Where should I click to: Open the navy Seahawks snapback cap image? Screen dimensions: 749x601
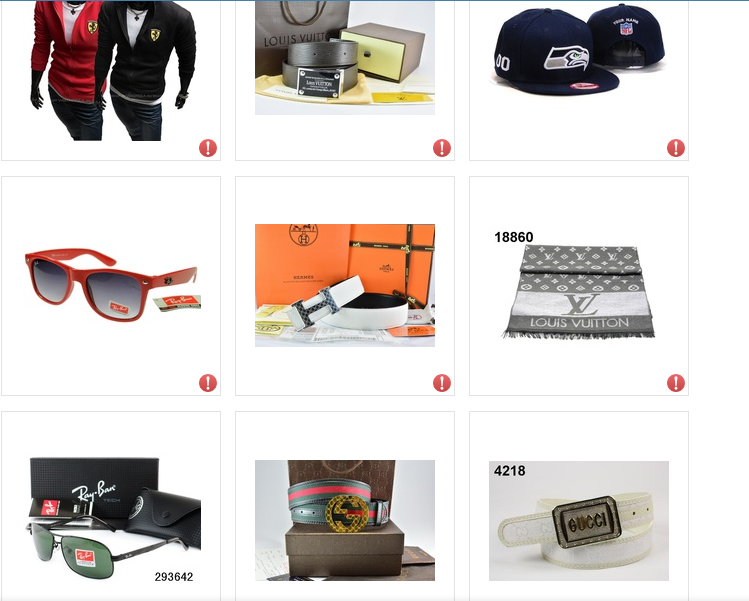click(x=578, y=49)
